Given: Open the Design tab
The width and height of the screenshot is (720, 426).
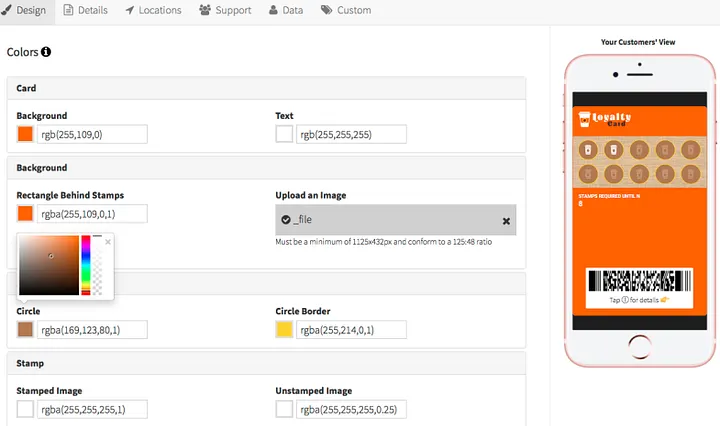Looking at the screenshot, I should (26, 11).
